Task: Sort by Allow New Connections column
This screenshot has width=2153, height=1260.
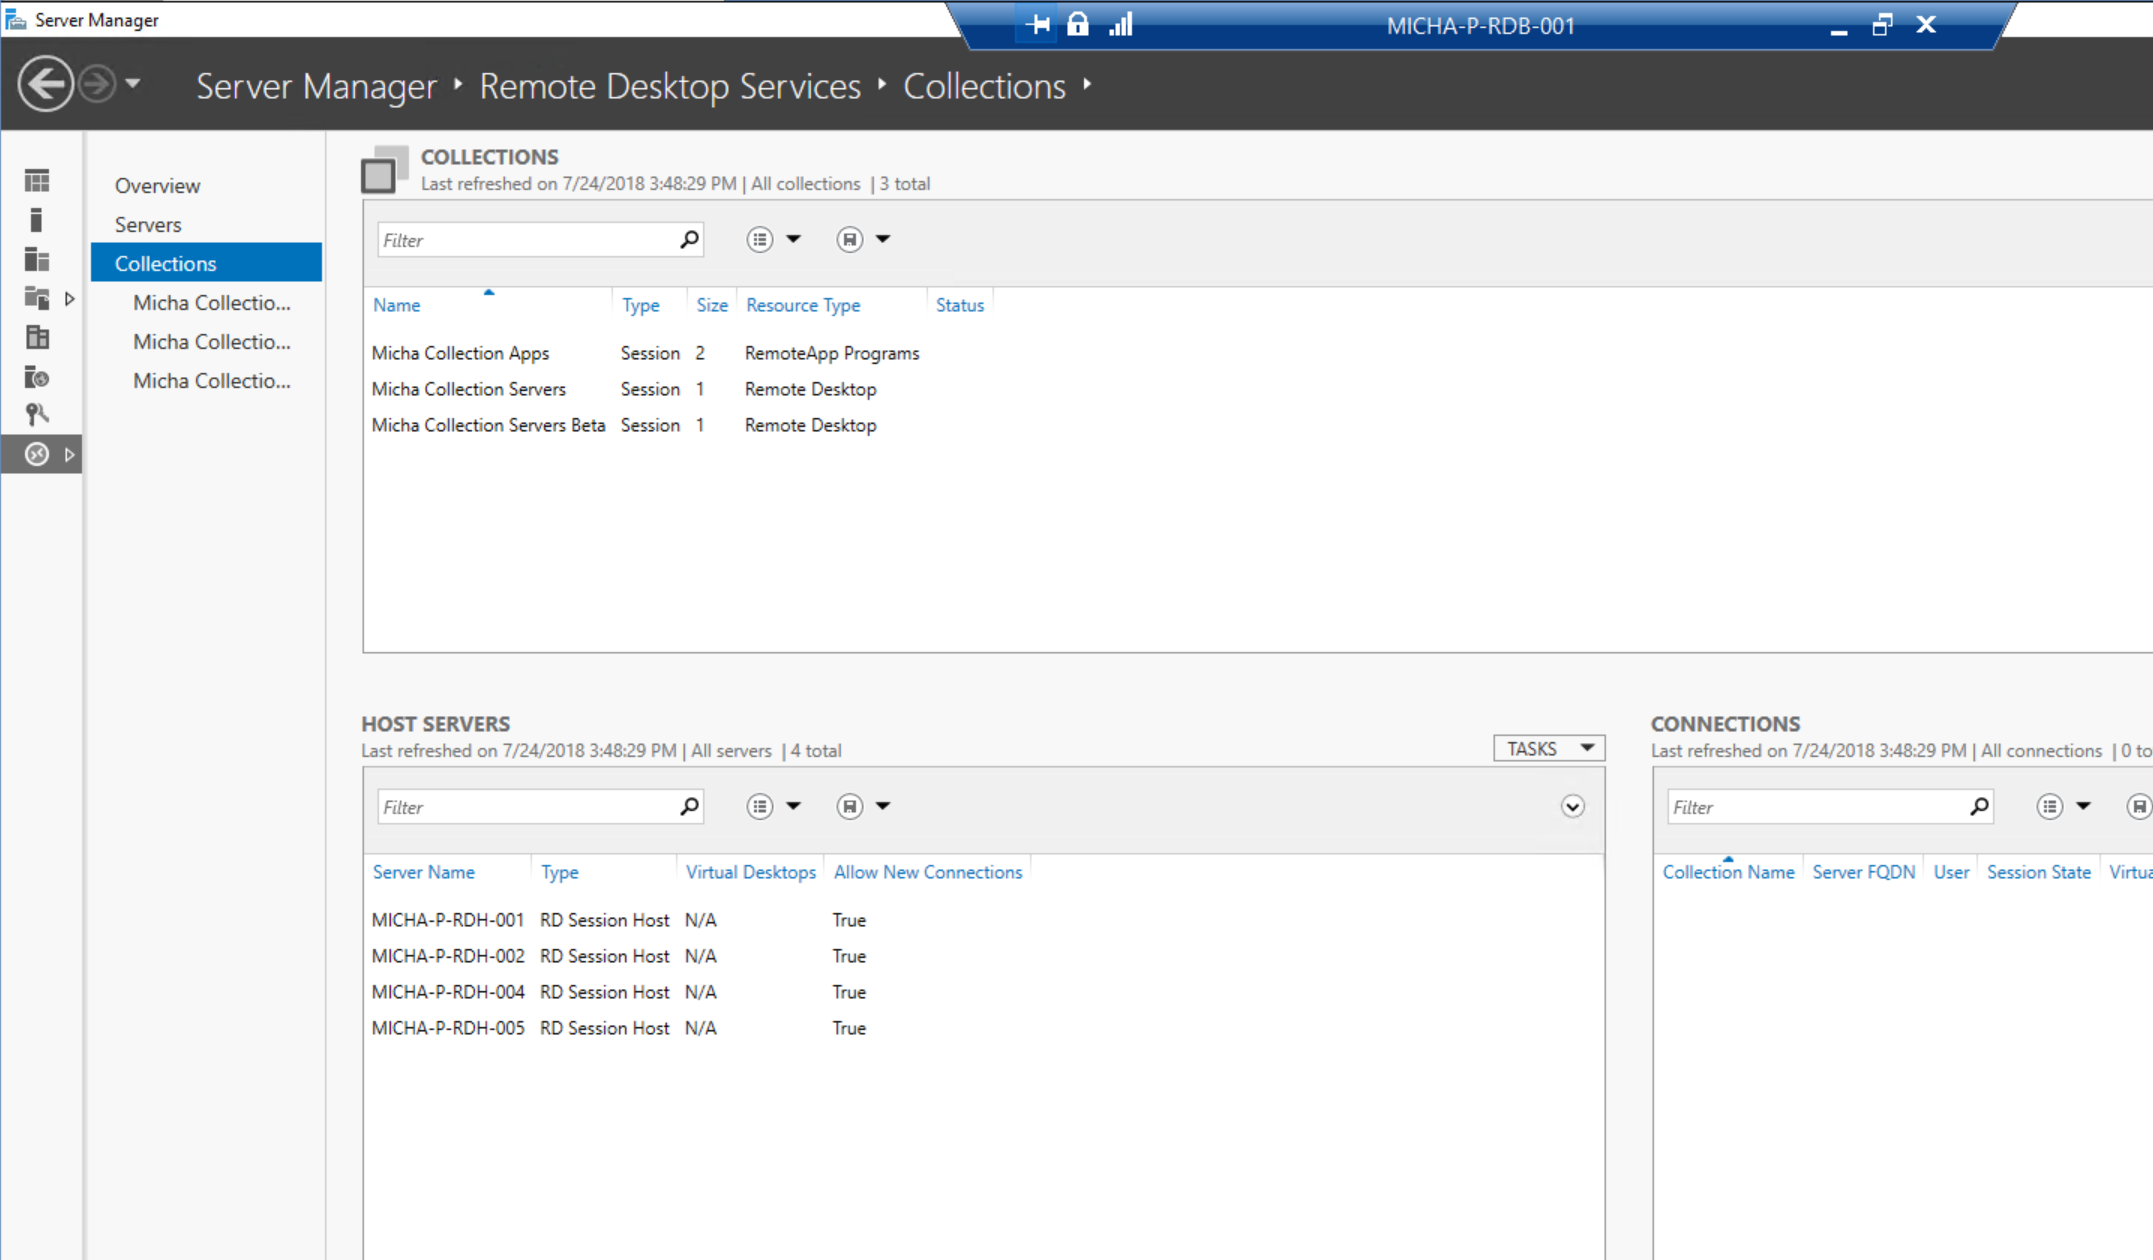Action: 928,872
